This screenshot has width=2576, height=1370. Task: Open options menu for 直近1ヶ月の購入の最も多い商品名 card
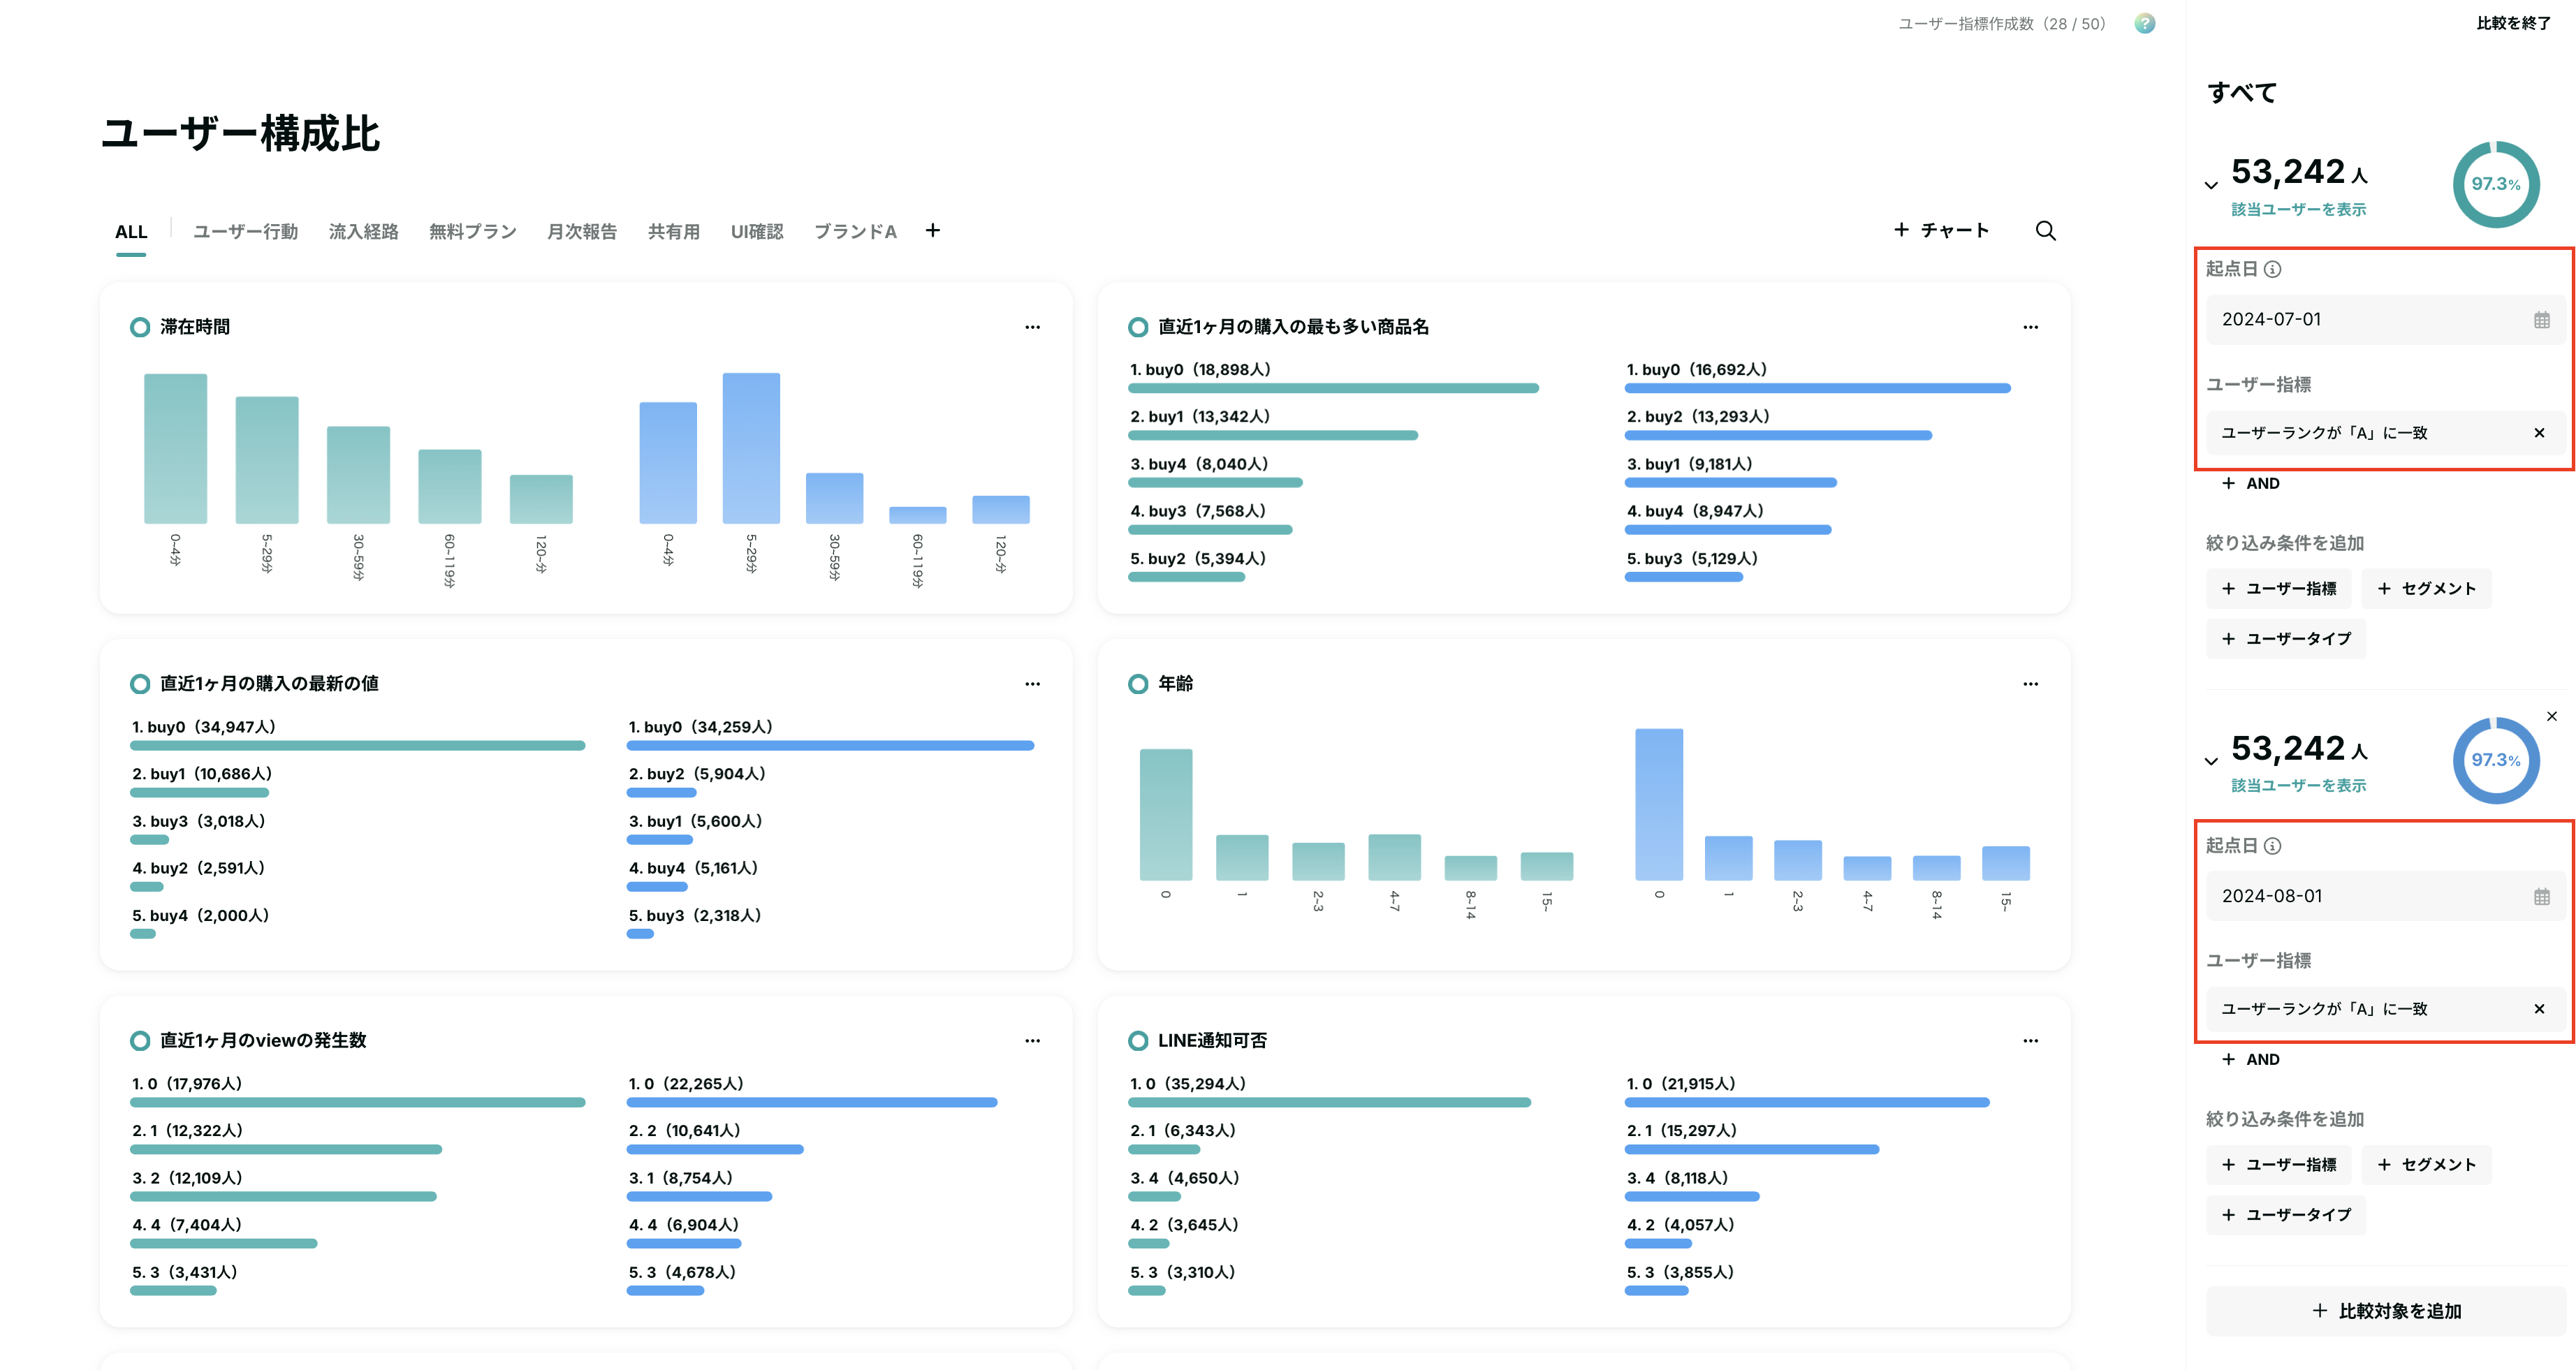point(2030,327)
